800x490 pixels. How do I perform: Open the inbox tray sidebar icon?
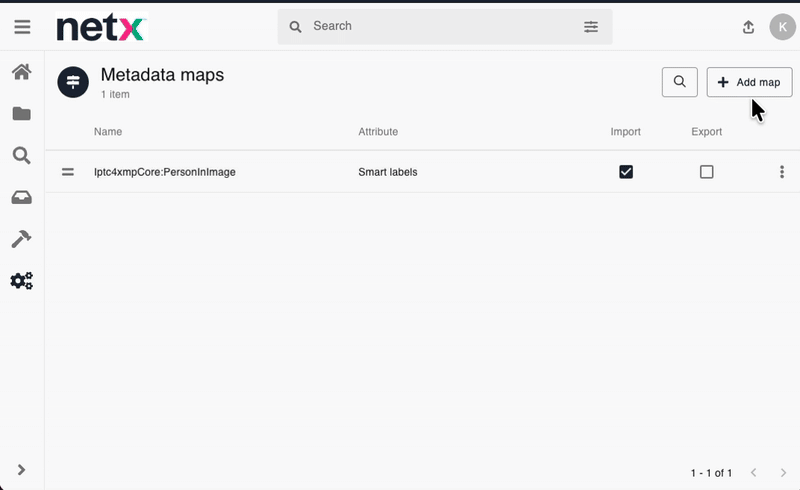click(21, 197)
